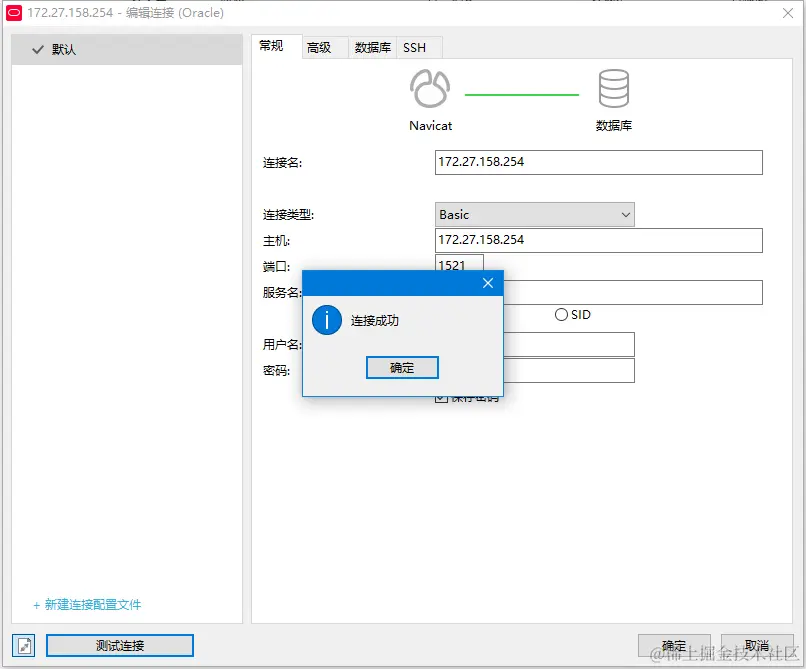Select the SID radio button
The image size is (806, 669).
[x=562, y=315]
